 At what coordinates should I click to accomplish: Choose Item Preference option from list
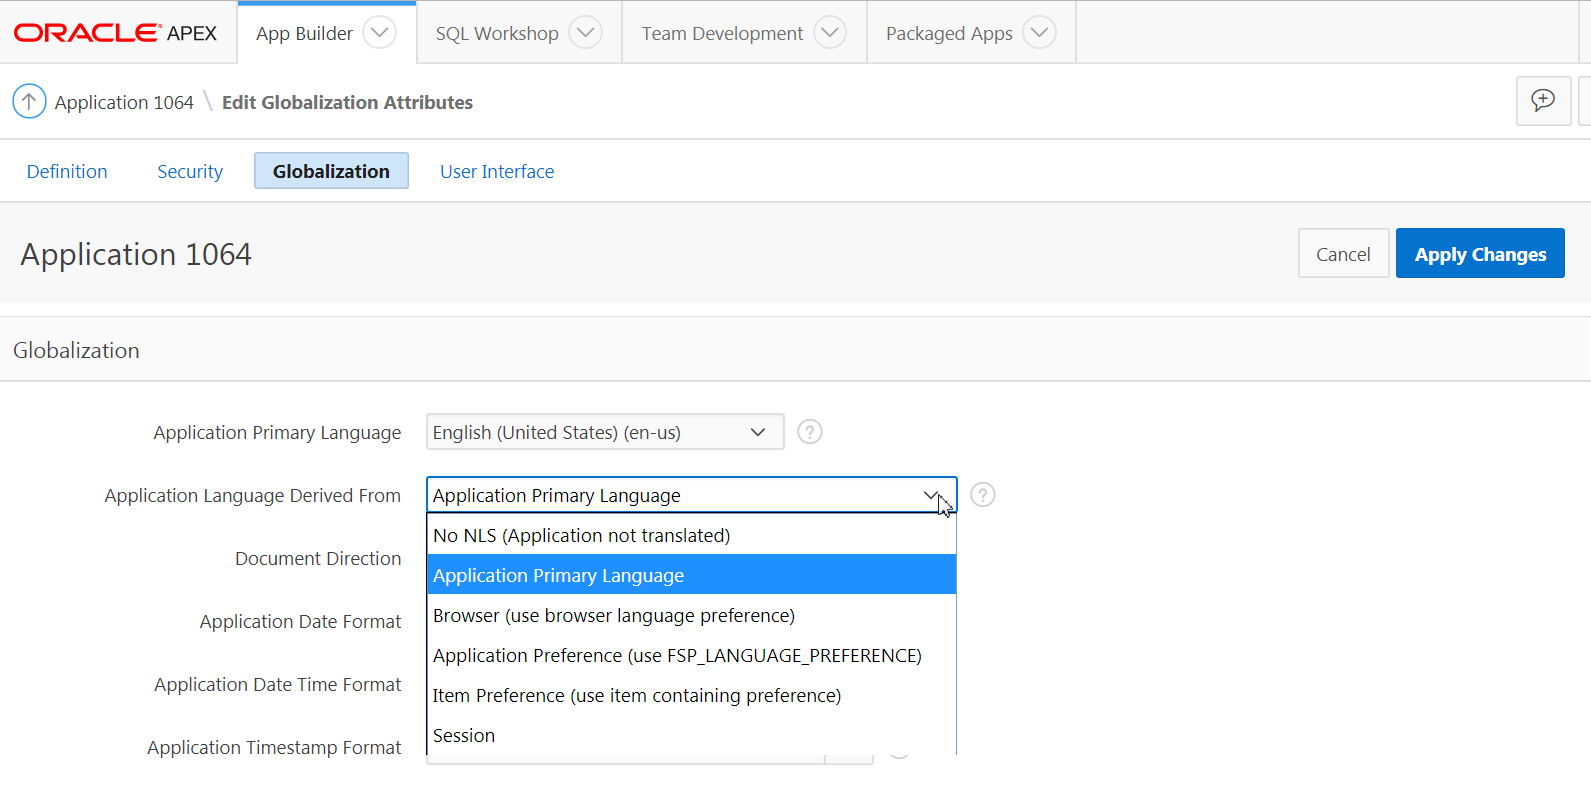tap(636, 696)
